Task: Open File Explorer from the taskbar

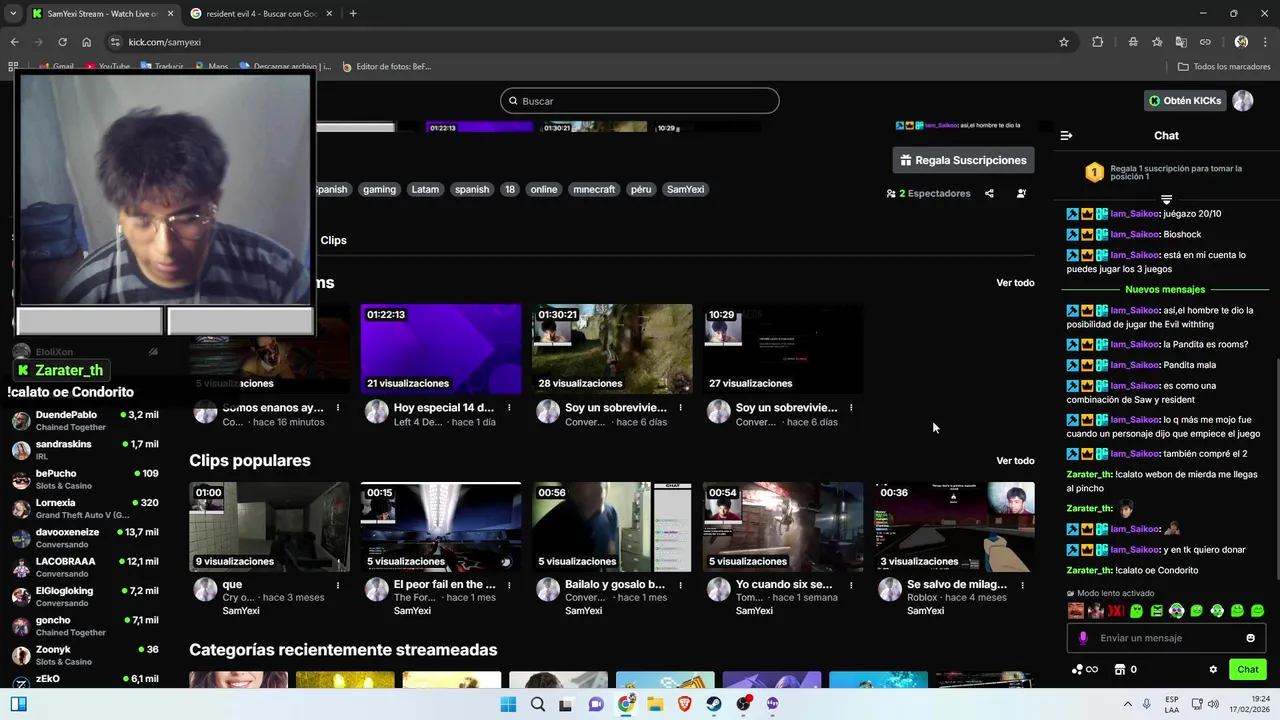Action: (x=655, y=704)
